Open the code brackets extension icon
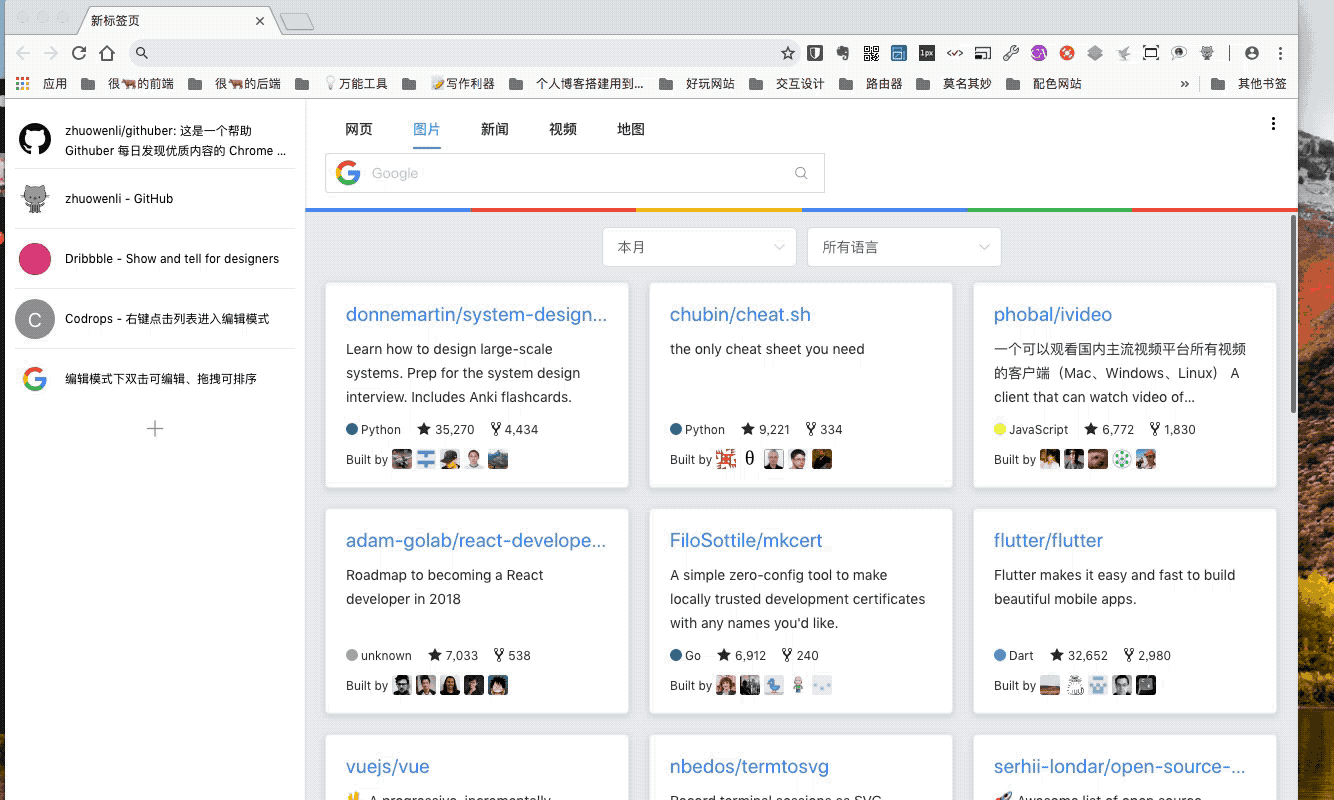 pyautogui.click(x=955, y=53)
